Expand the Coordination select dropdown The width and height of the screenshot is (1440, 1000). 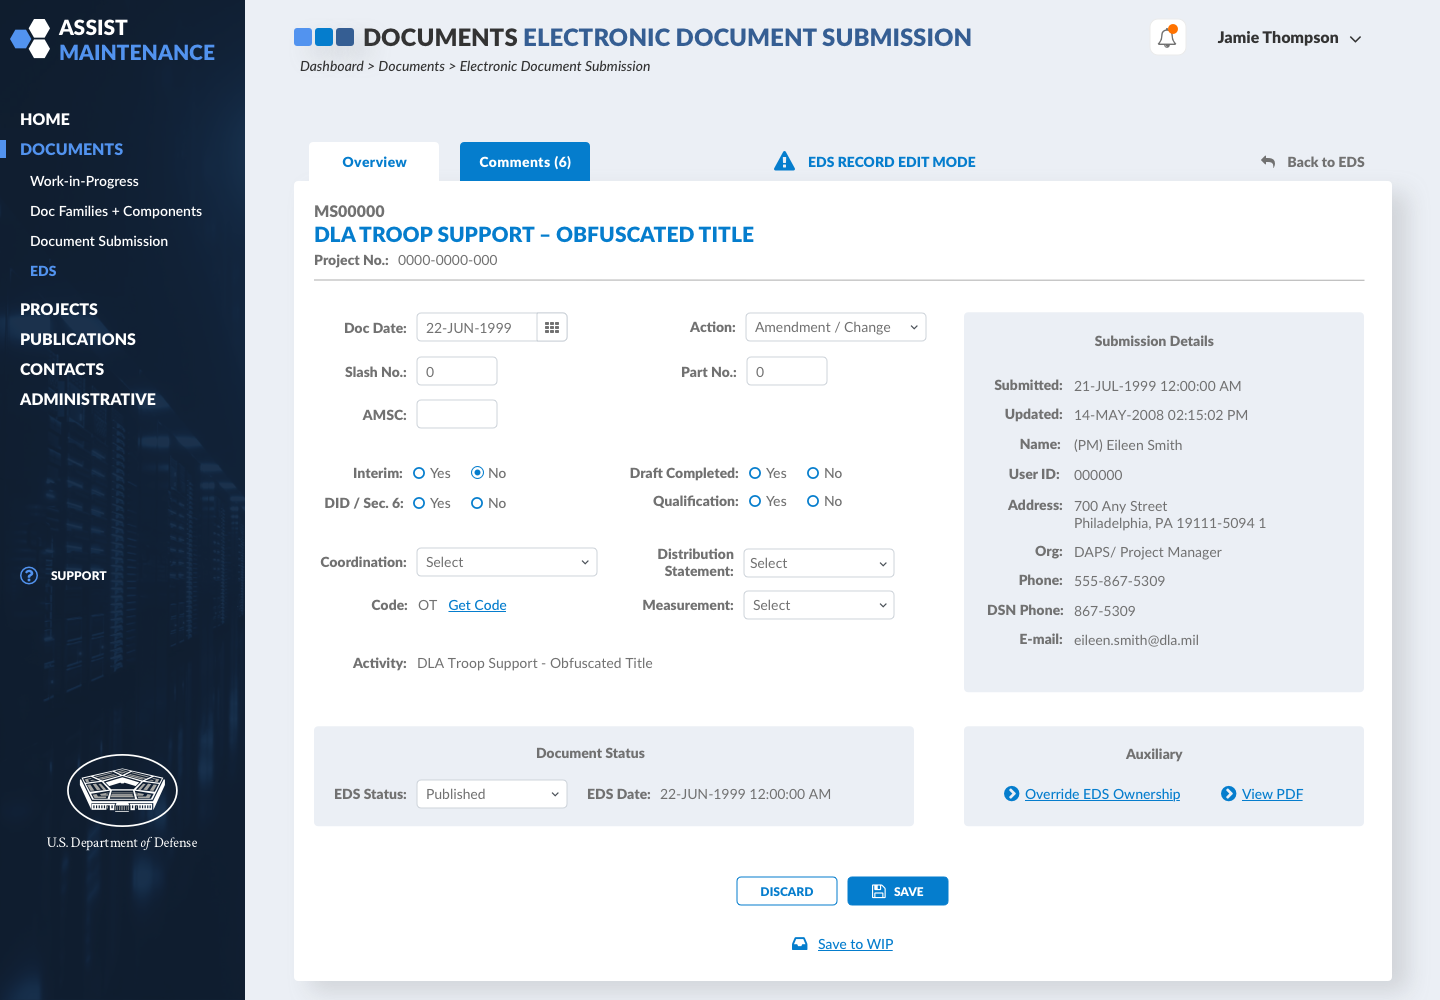tap(507, 562)
